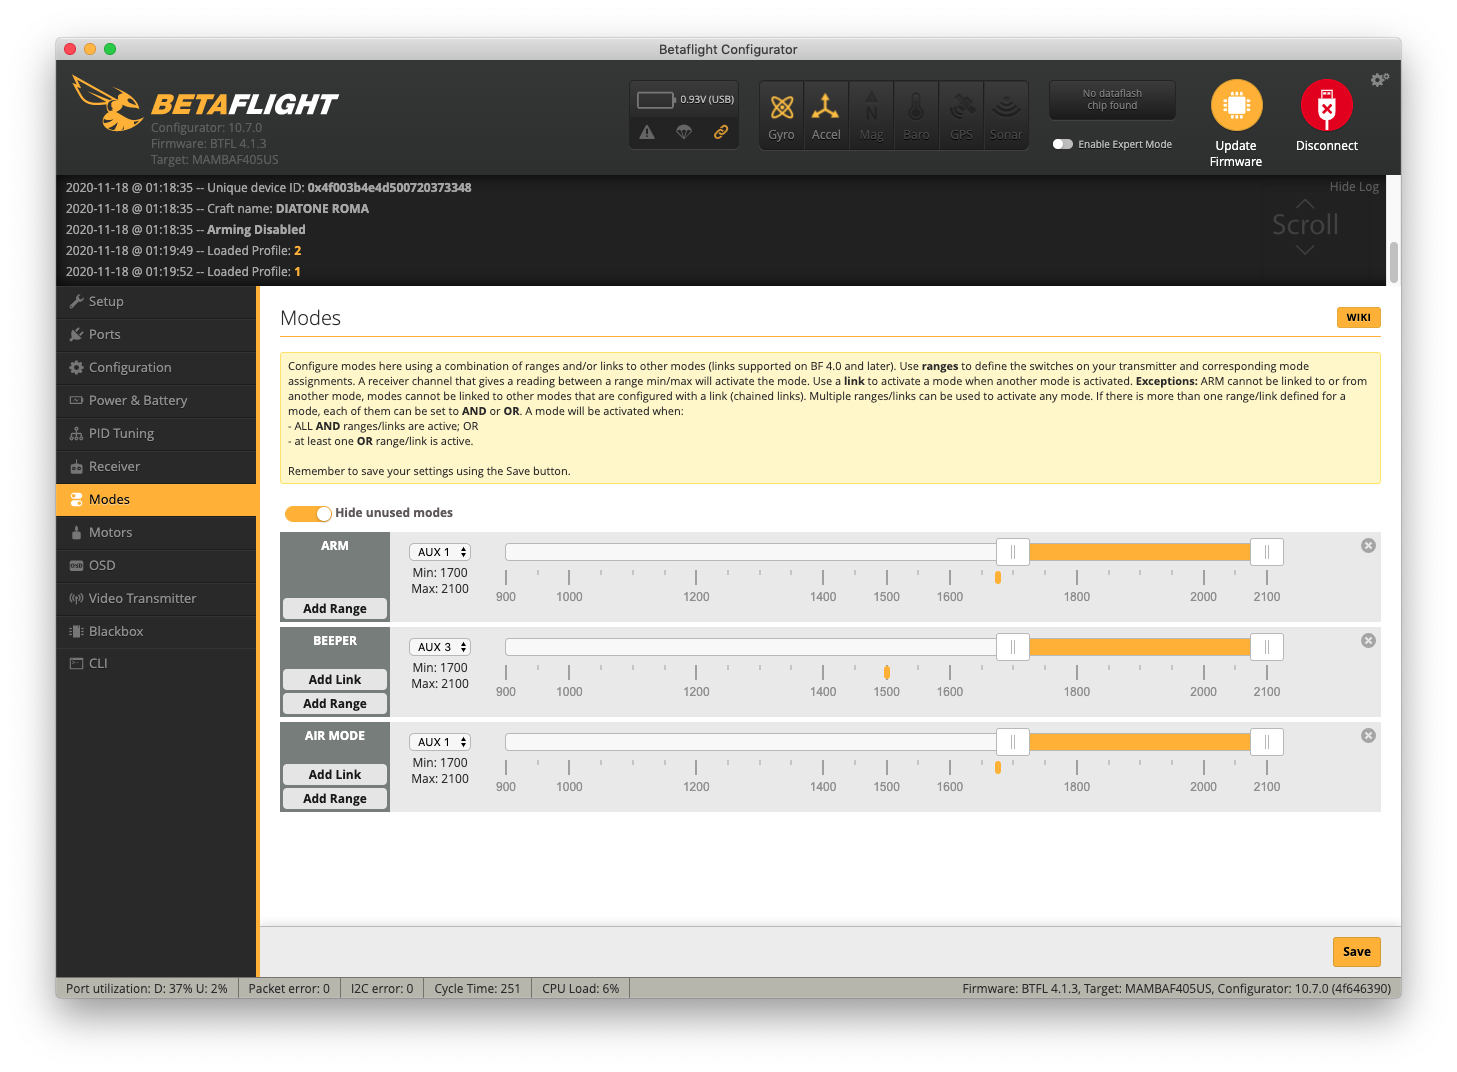
Task: Click the GPS sensor icon
Action: tap(961, 115)
